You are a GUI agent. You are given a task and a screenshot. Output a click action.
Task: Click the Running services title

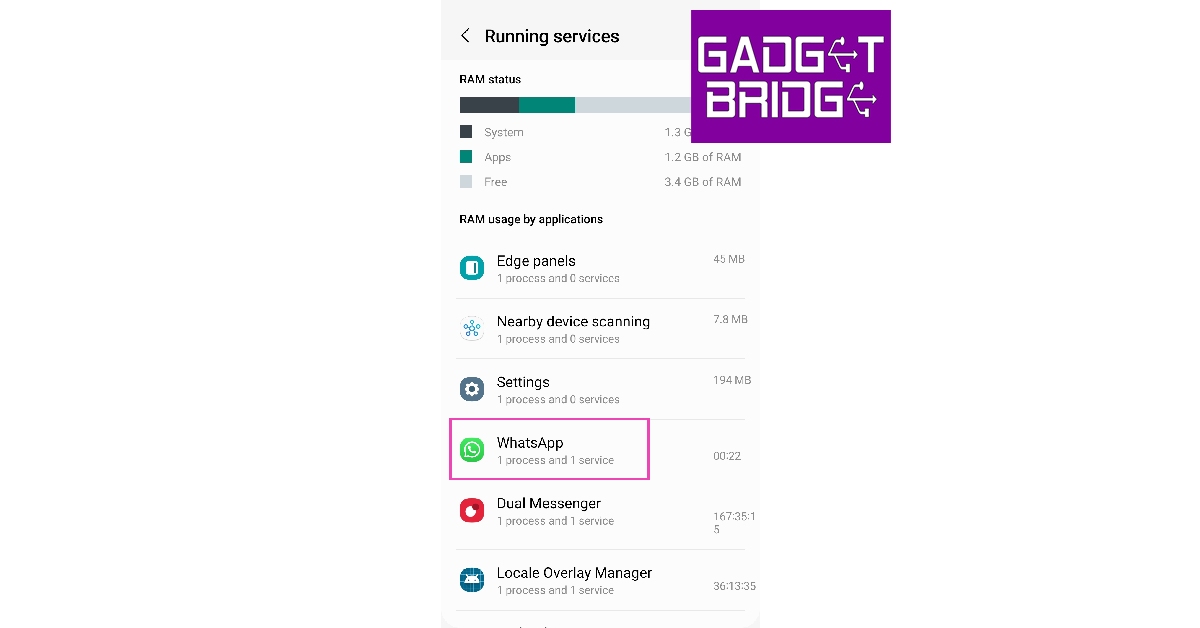tap(552, 36)
